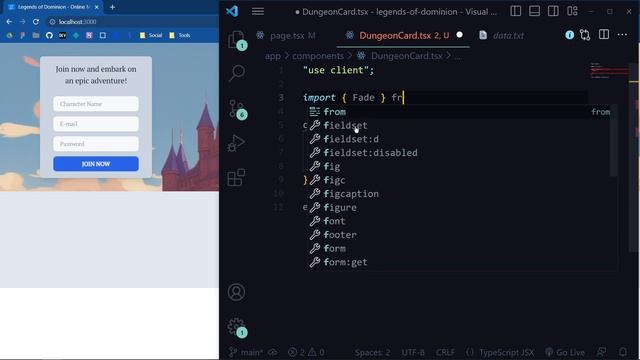Change indentation via Spaces: 2
This screenshot has width=640, height=360.
(372, 352)
